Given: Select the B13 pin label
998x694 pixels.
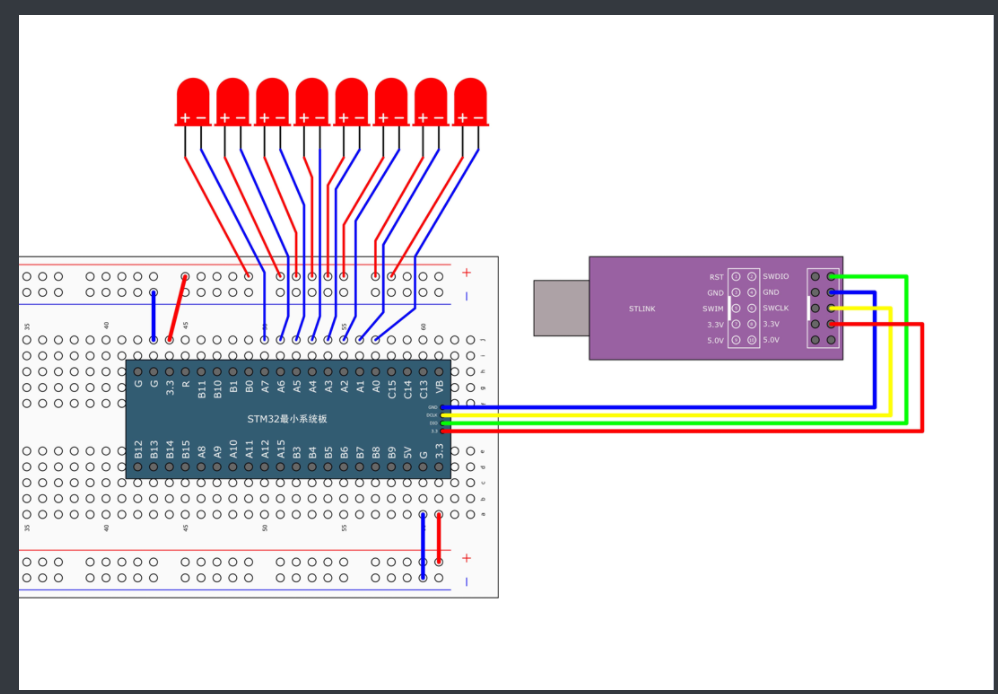Looking at the screenshot, I should coord(154,450).
